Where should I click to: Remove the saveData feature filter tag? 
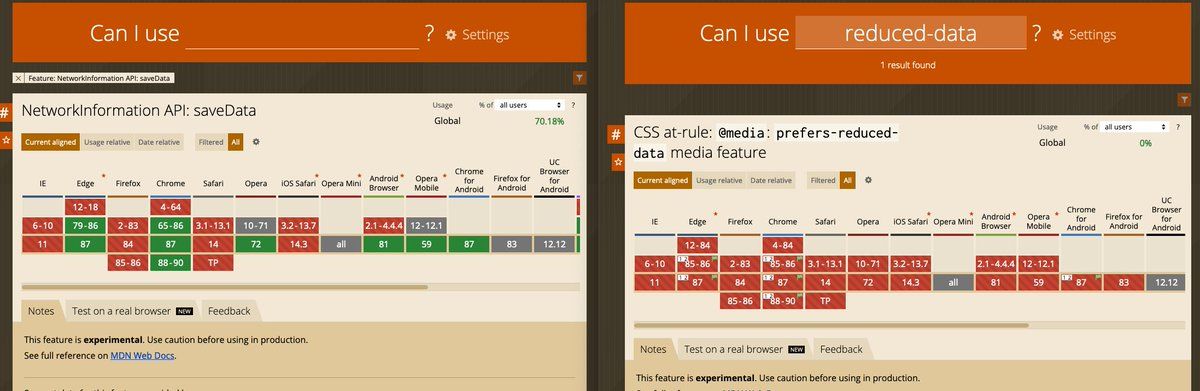coord(18,78)
